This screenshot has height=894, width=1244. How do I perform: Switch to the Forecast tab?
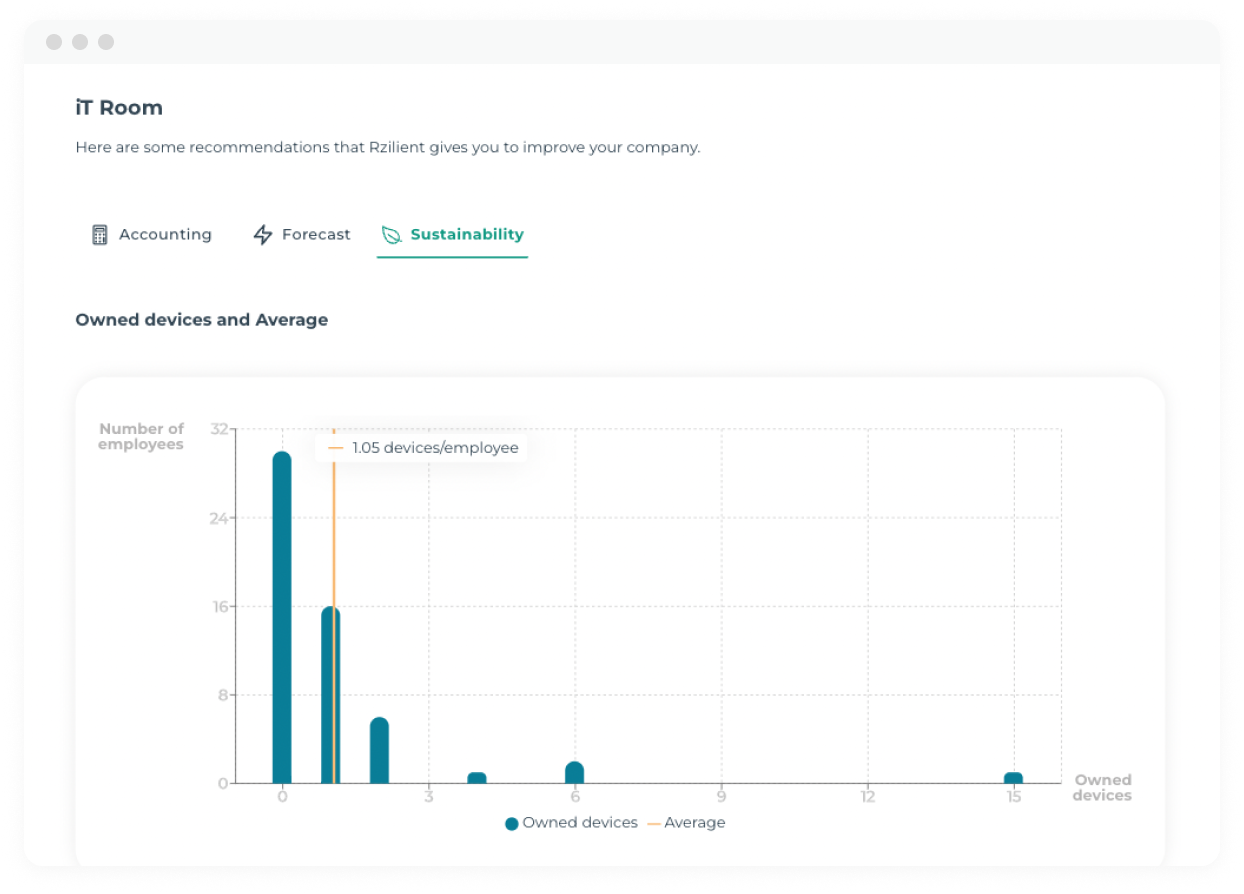click(301, 234)
